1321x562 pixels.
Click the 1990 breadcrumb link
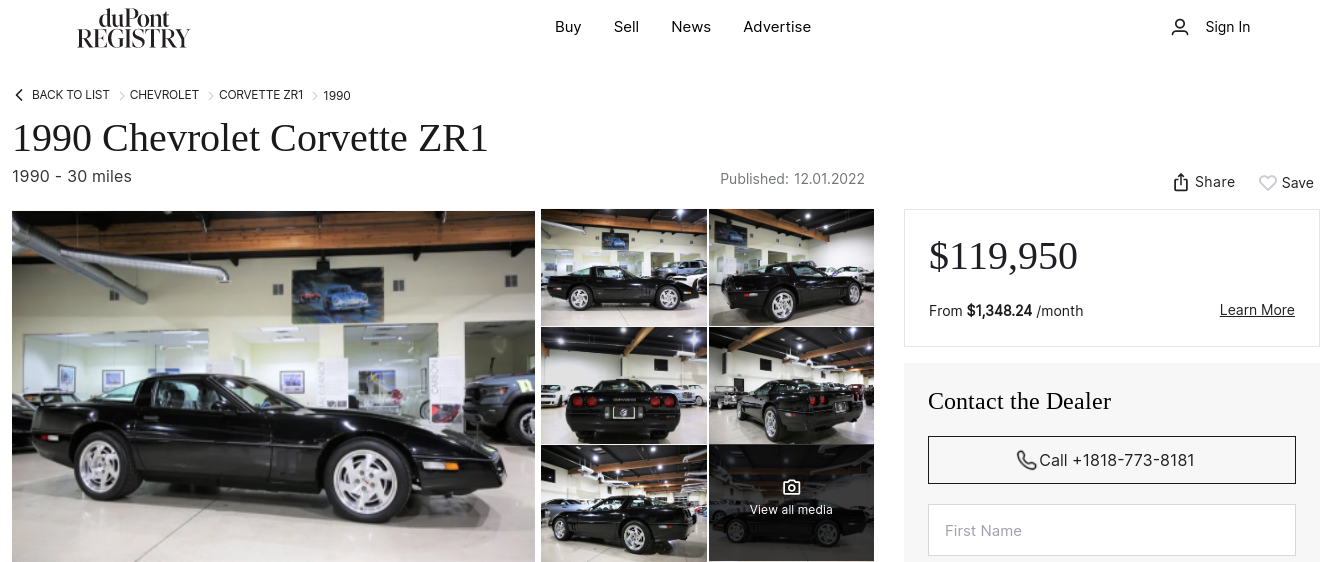coord(337,96)
